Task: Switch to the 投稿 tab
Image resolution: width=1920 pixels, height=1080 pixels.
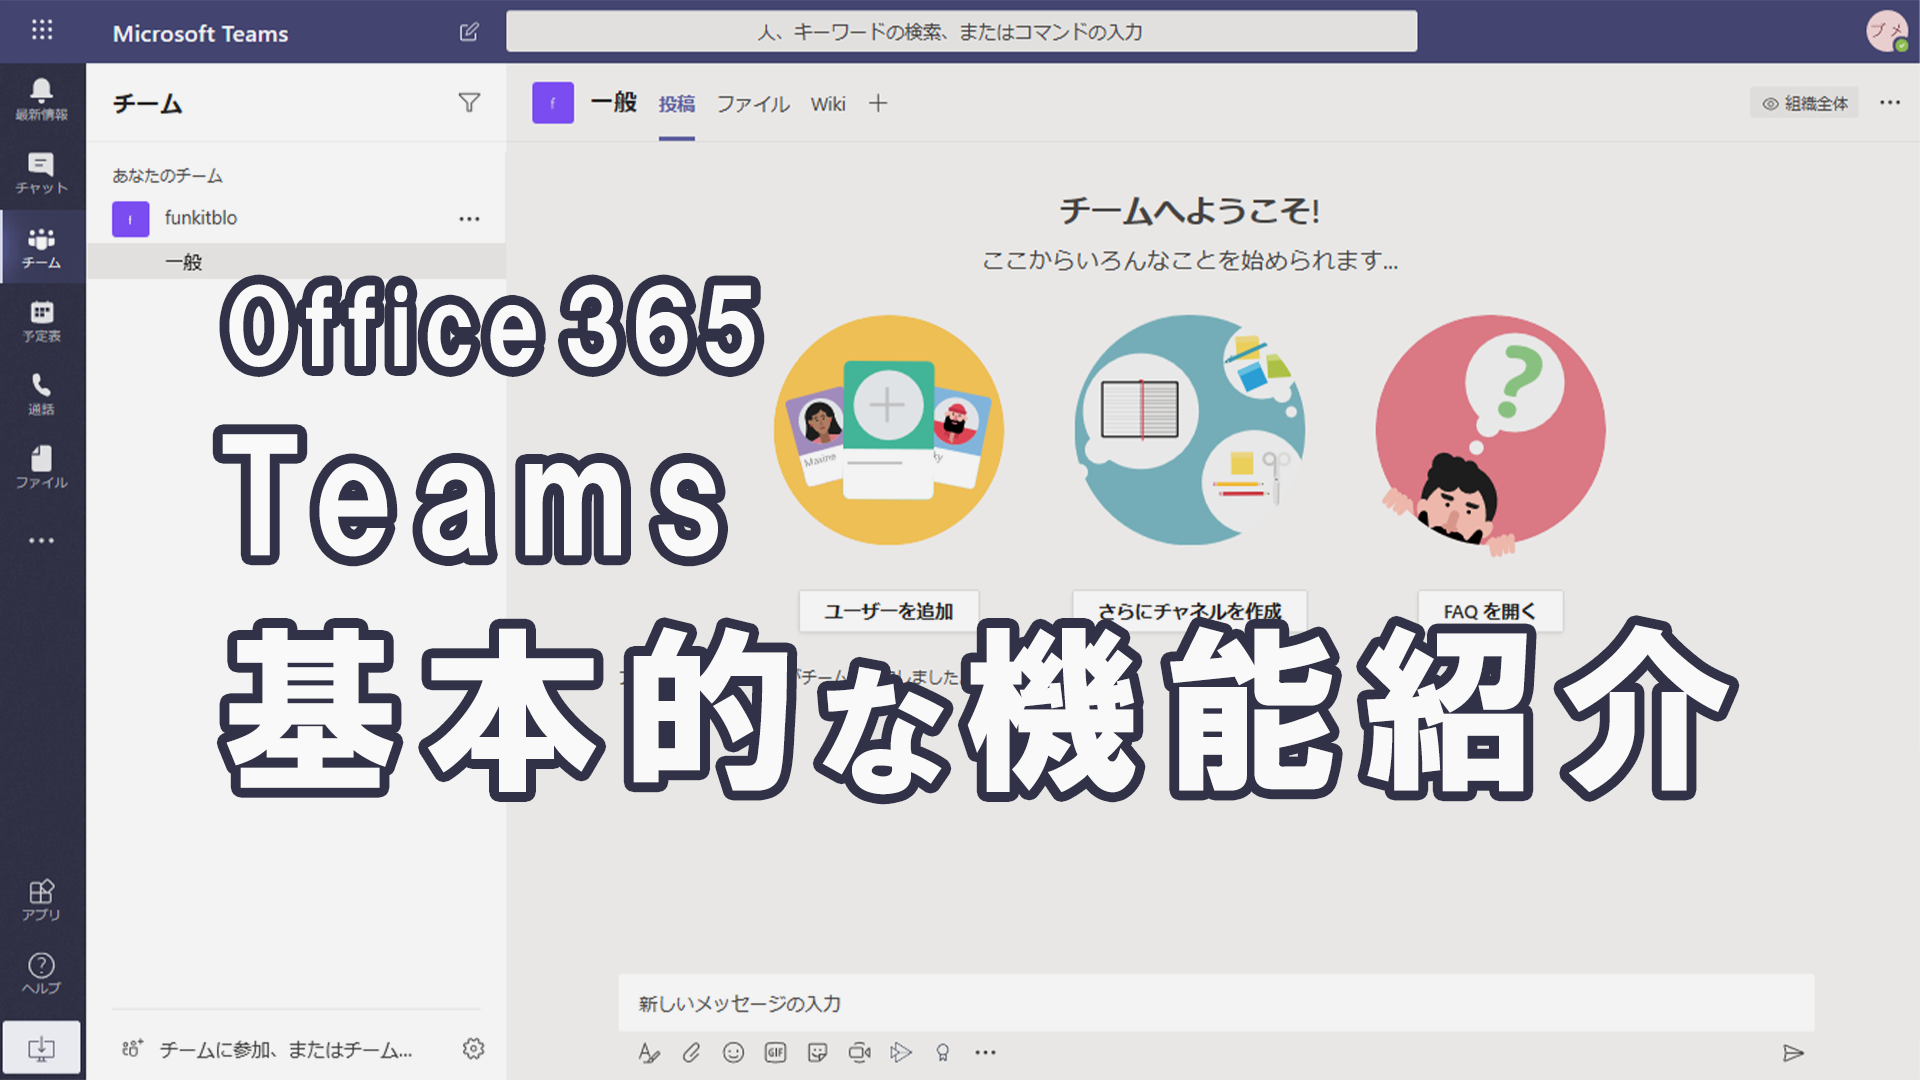Action: (x=676, y=104)
